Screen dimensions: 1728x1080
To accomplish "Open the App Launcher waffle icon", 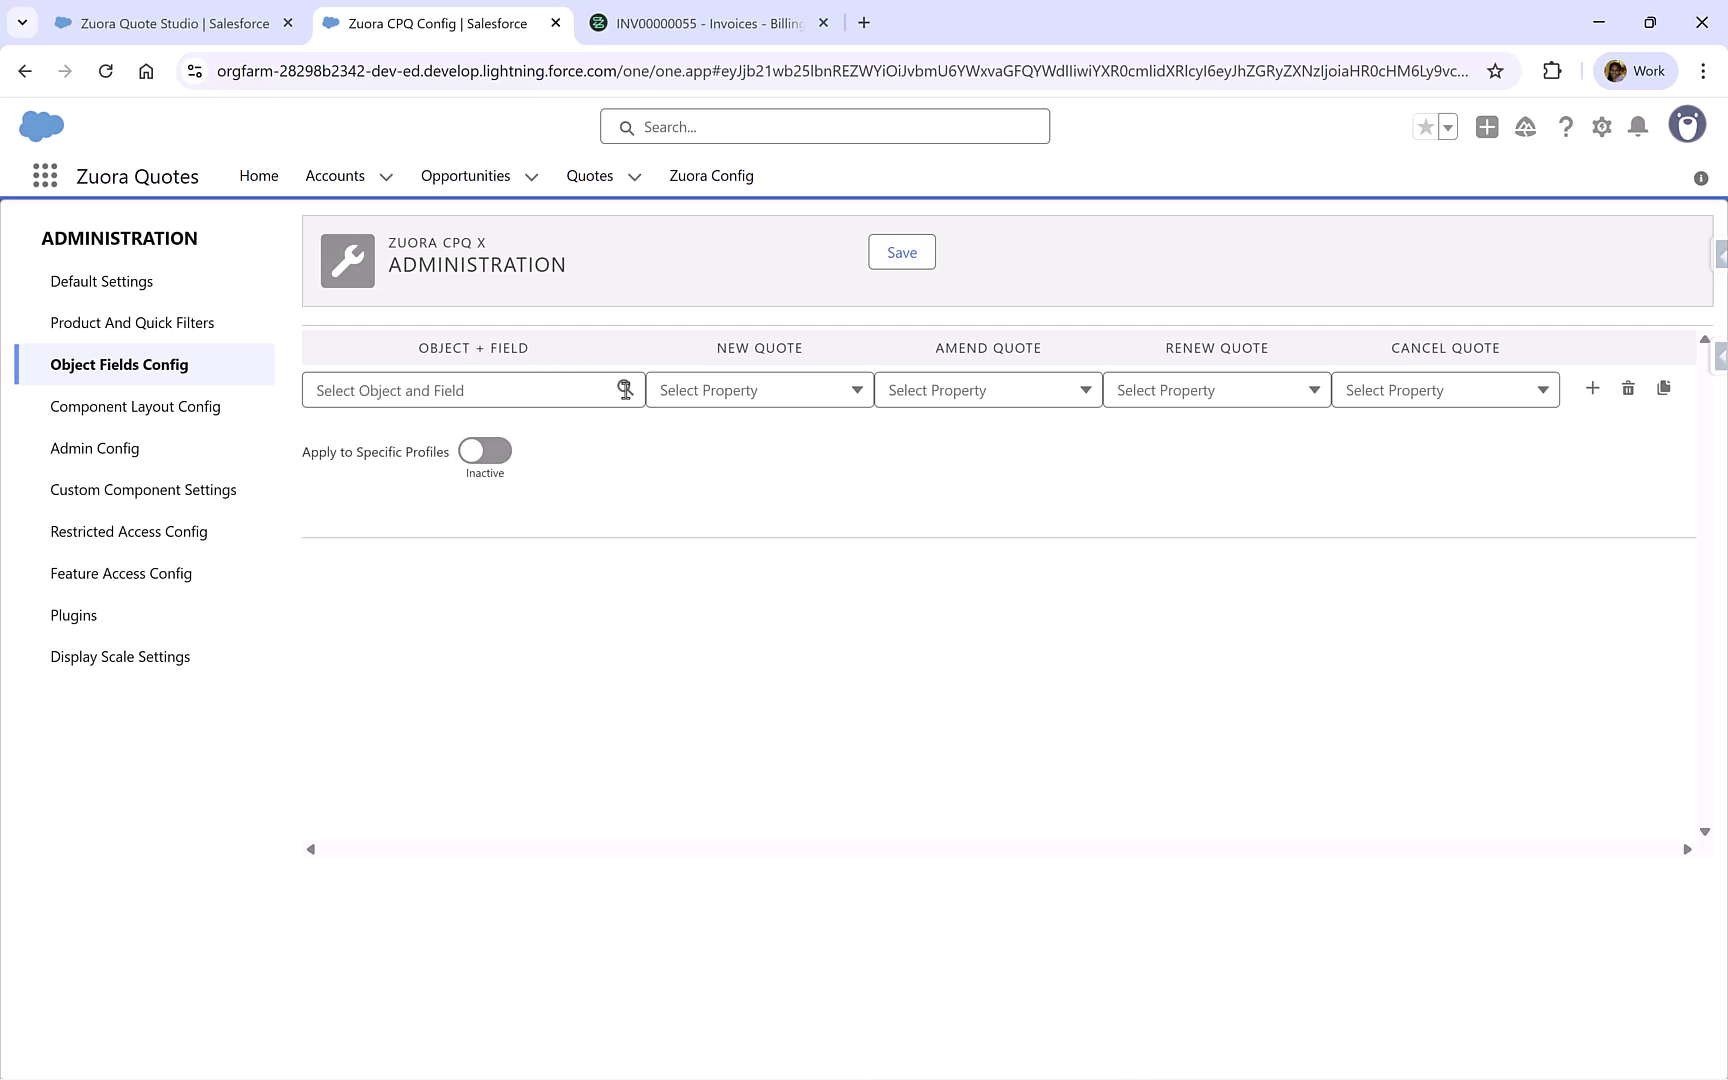I will [44, 175].
